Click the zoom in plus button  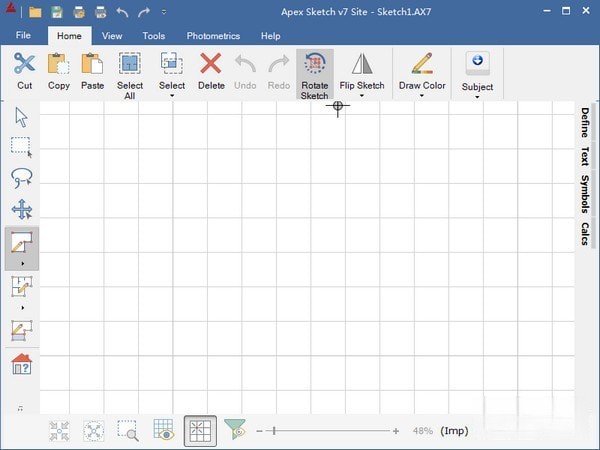pos(396,431)
